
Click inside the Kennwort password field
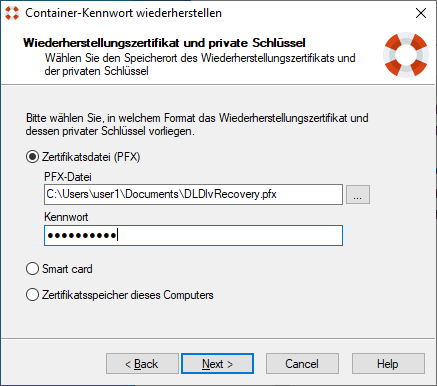click(x=193, y=236)
